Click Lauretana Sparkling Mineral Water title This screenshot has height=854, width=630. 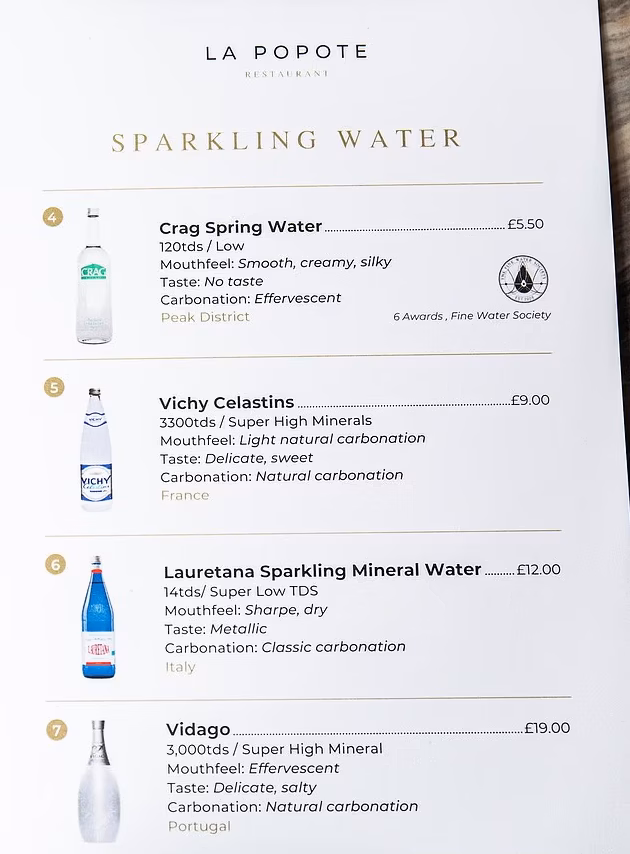click(x=322, y=571)
